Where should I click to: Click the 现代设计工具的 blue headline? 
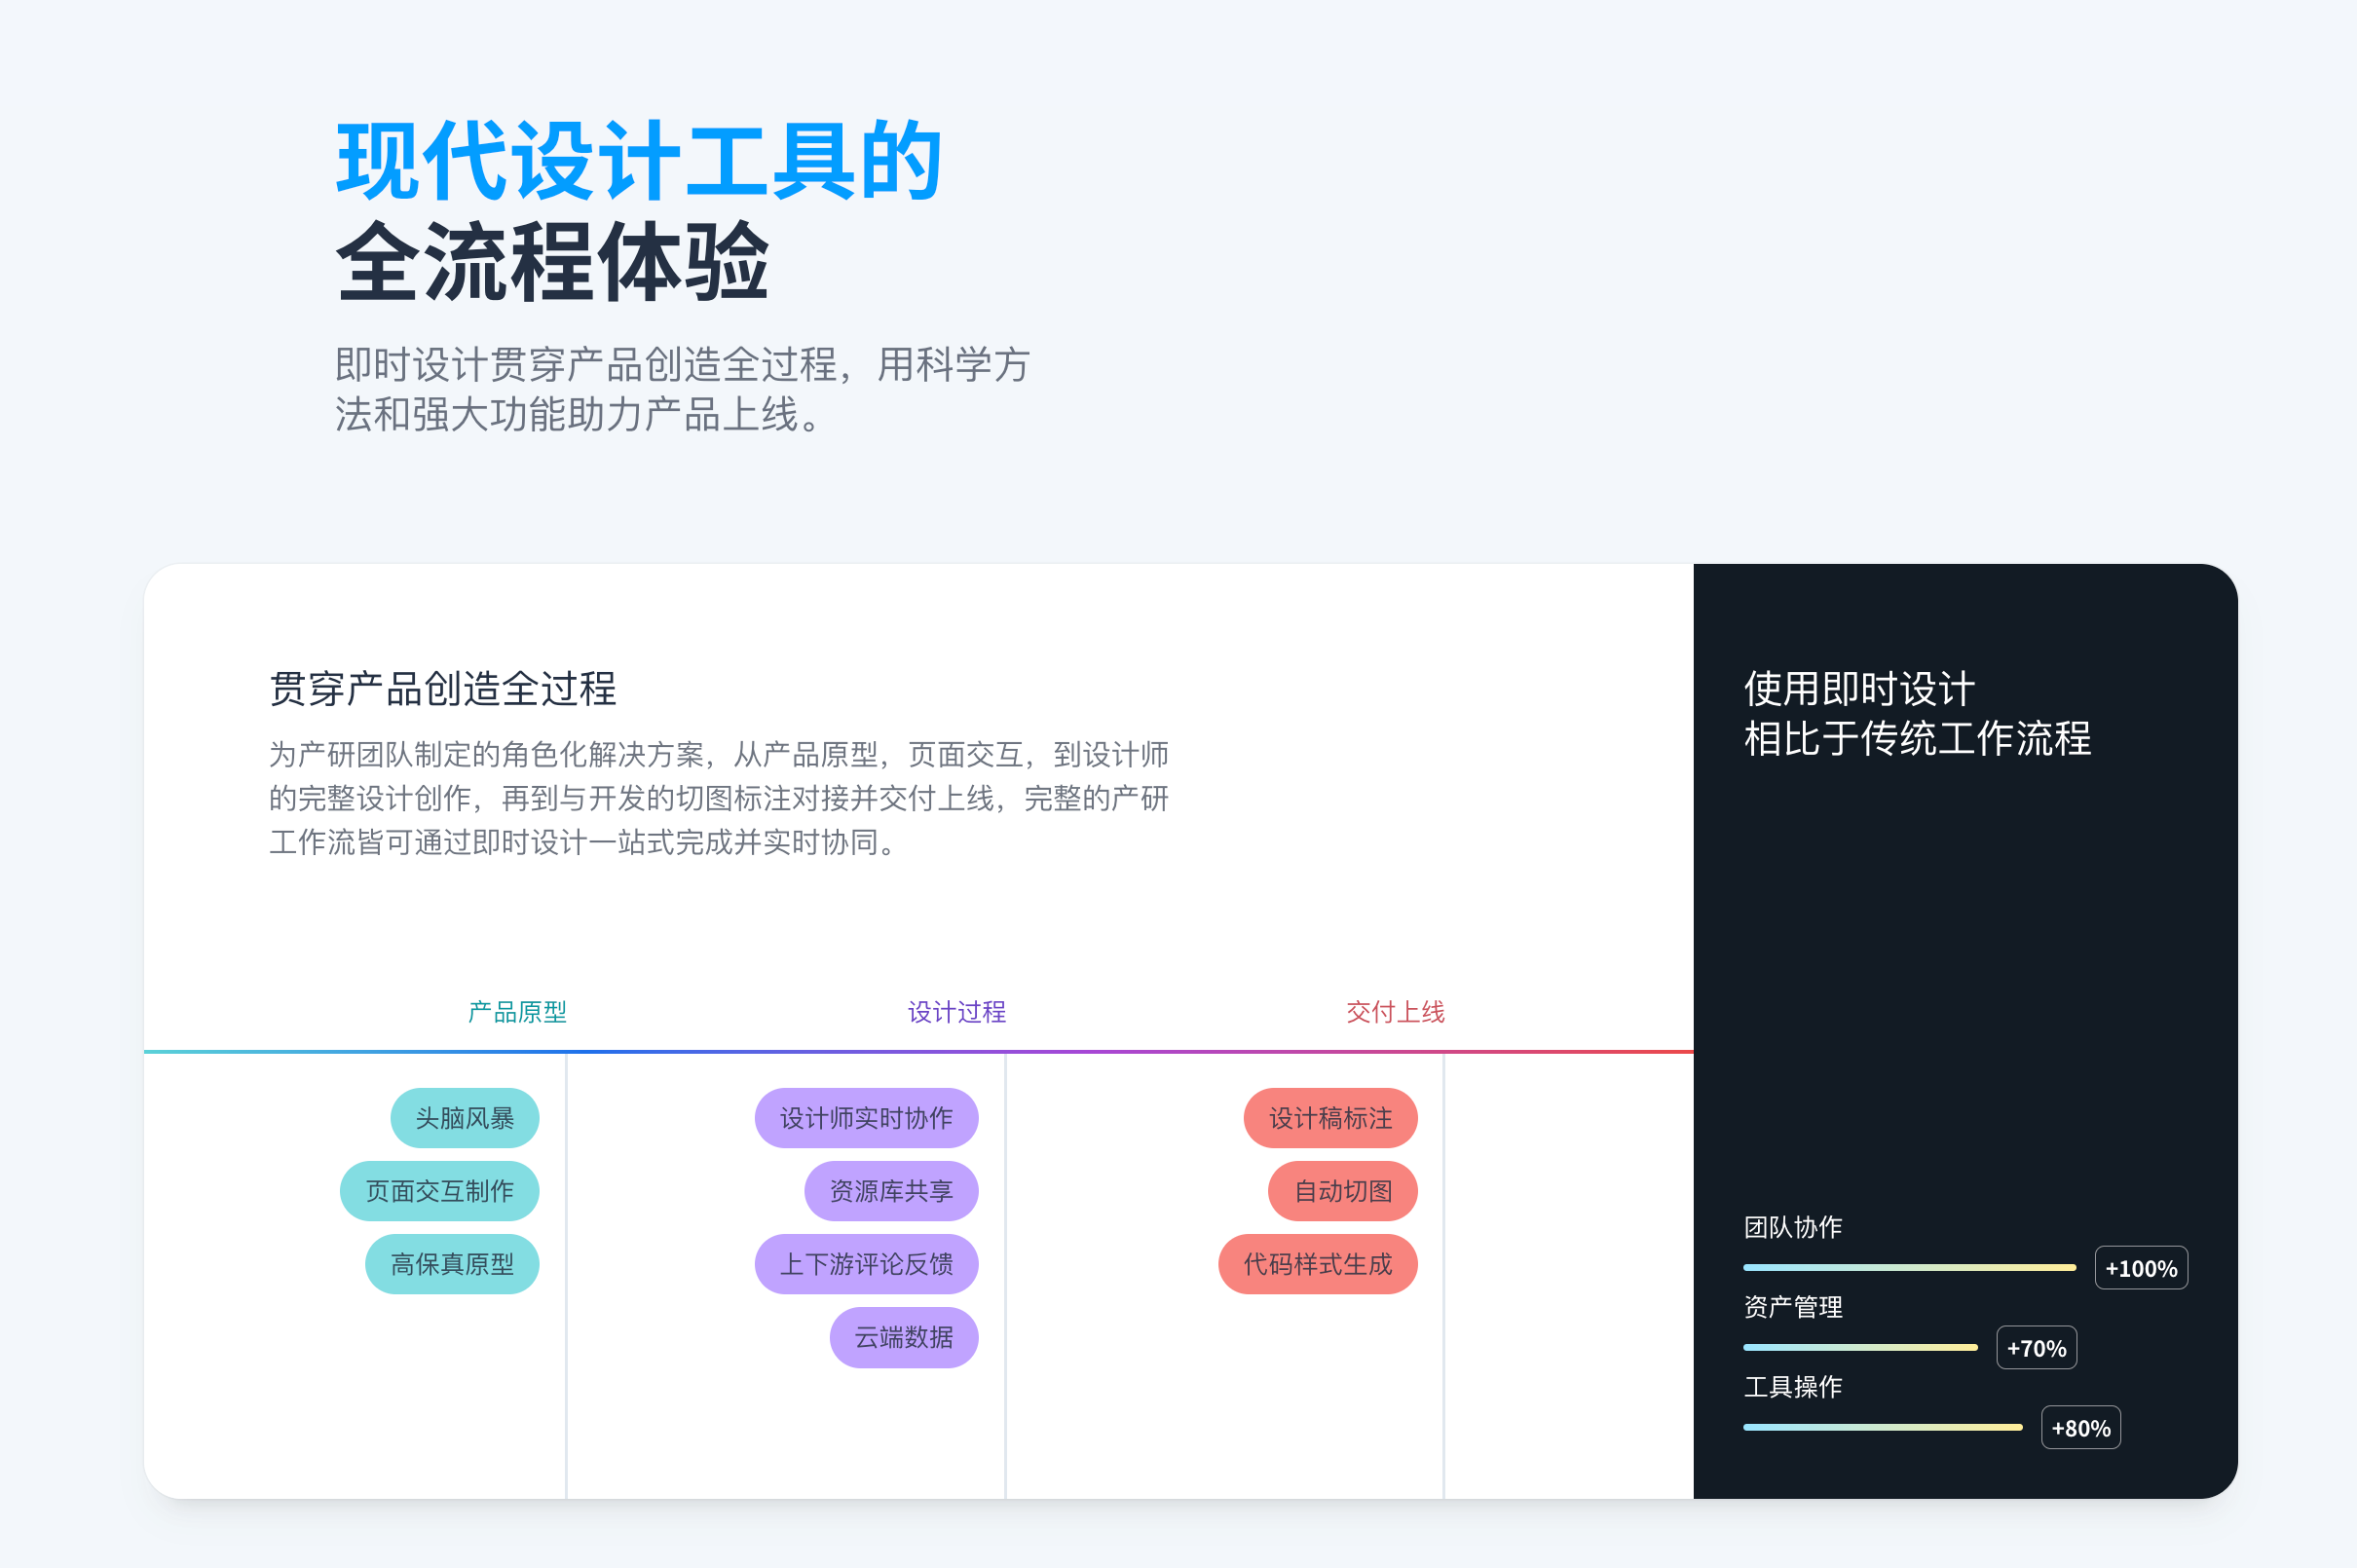tap(640, 160)
